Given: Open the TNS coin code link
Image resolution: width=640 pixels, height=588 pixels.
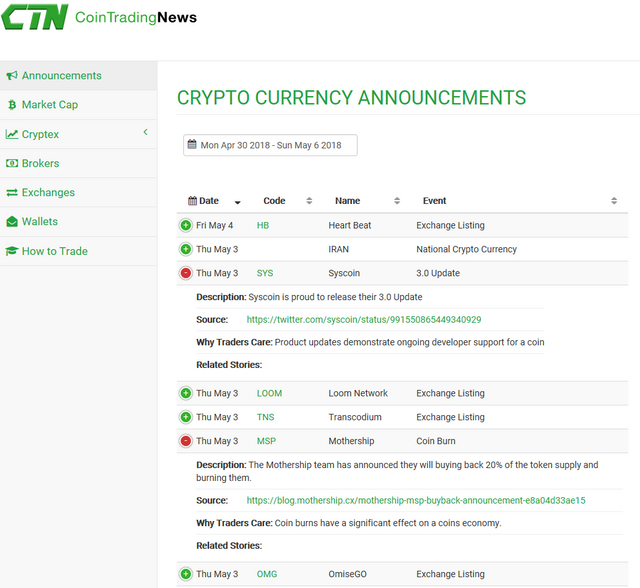Looking at the screenshot, I should pos(265,417).
